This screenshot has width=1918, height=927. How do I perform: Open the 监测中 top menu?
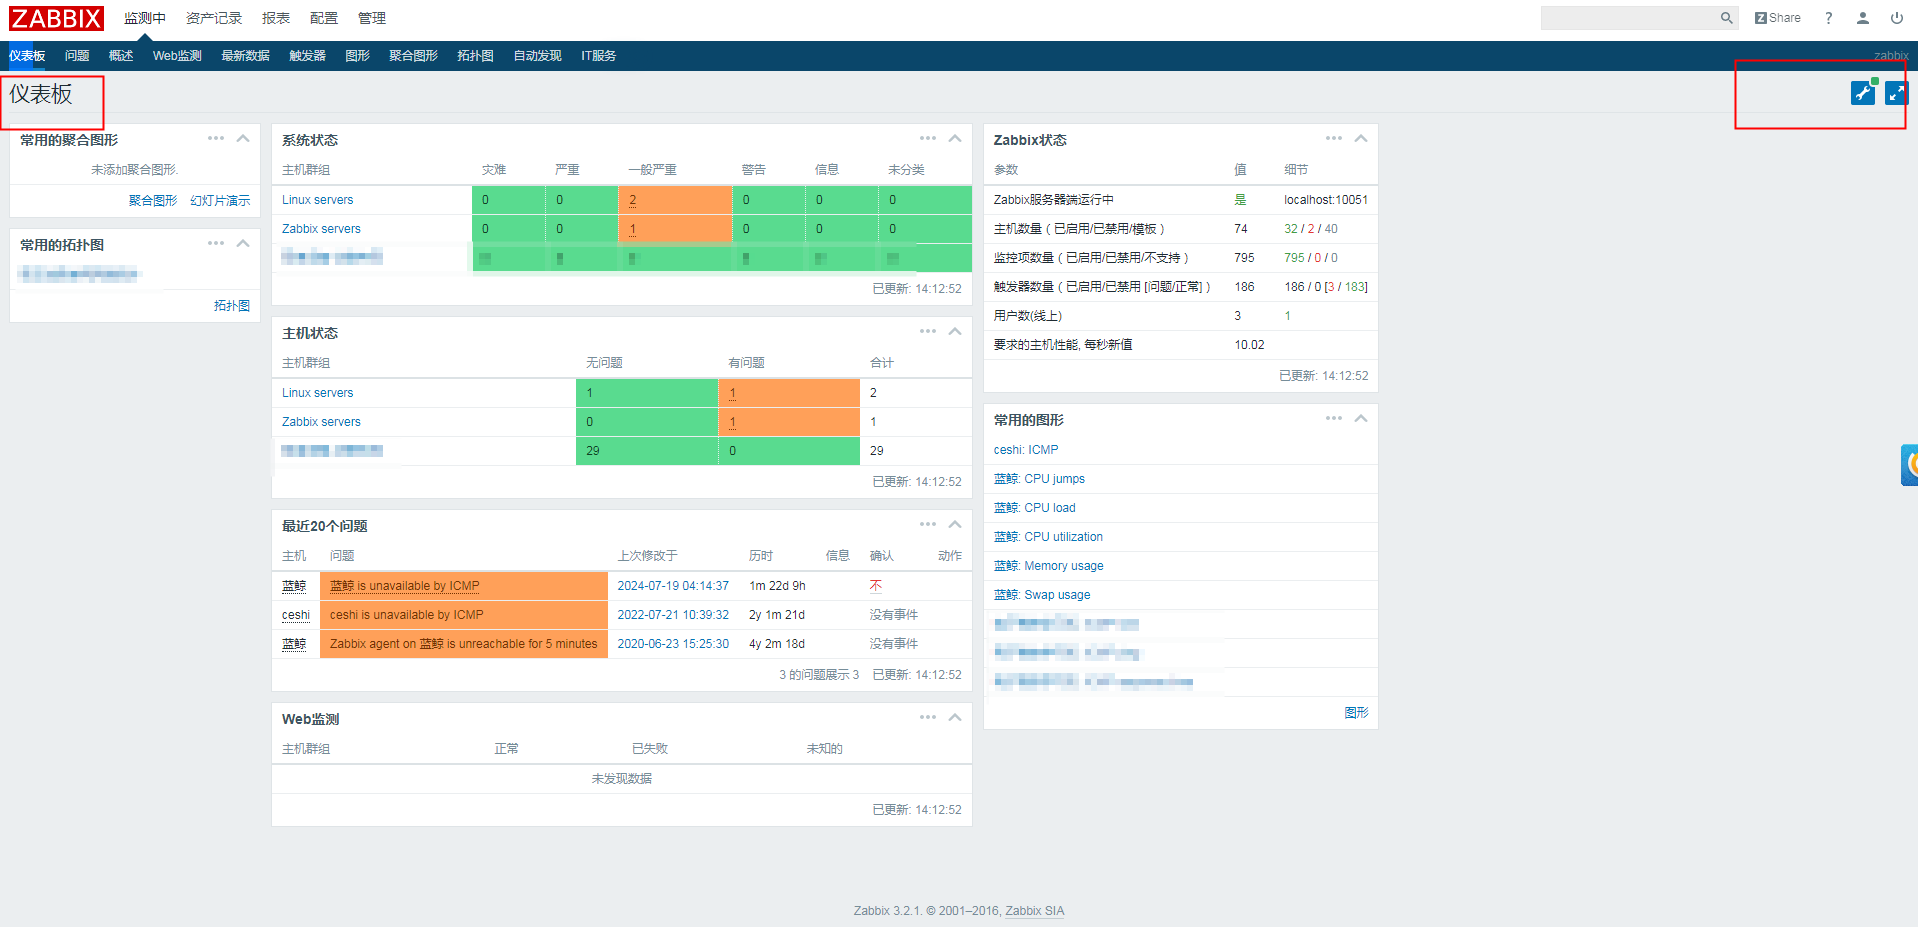pyautogui.click(x=145, y=18)
